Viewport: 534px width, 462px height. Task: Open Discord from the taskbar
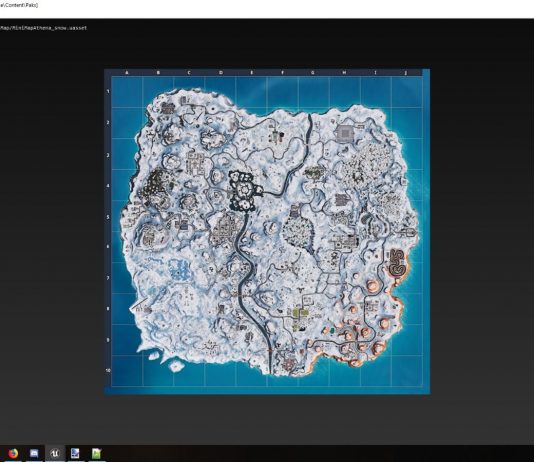pos(34,453)
